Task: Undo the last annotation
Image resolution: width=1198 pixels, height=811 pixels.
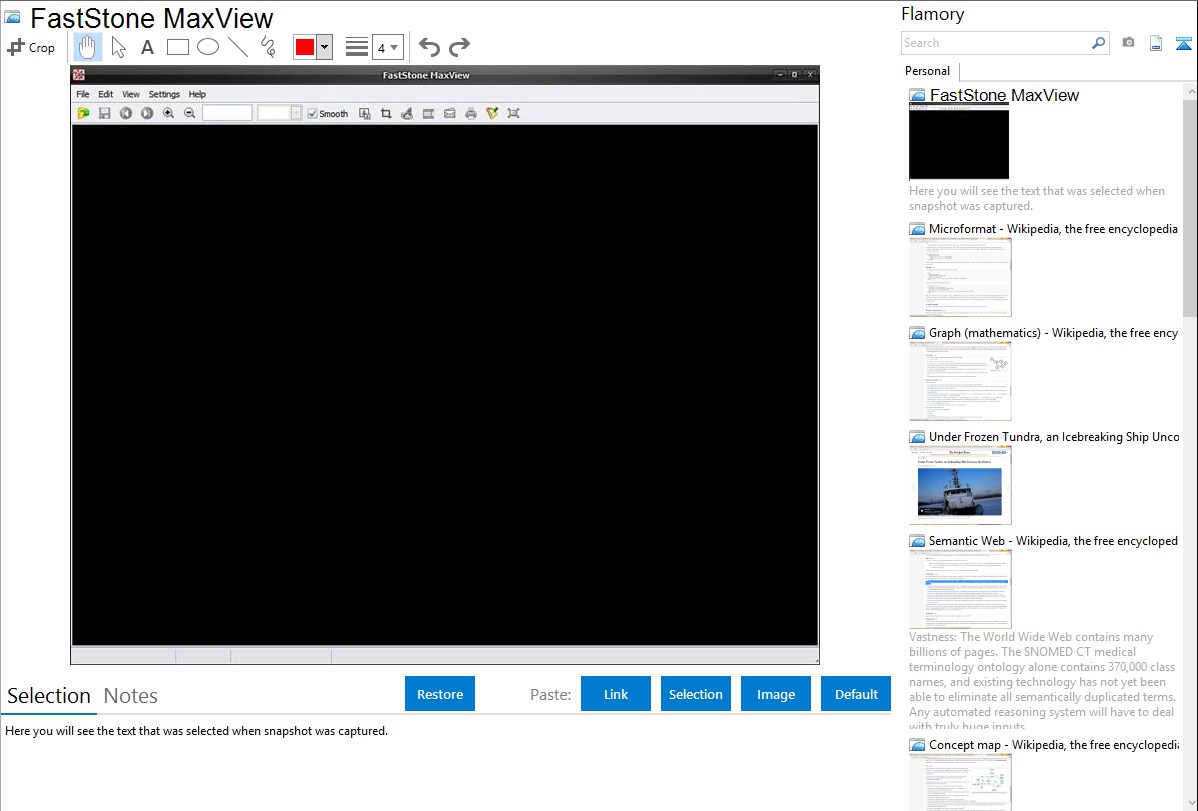Action: (x=429, y=47)
